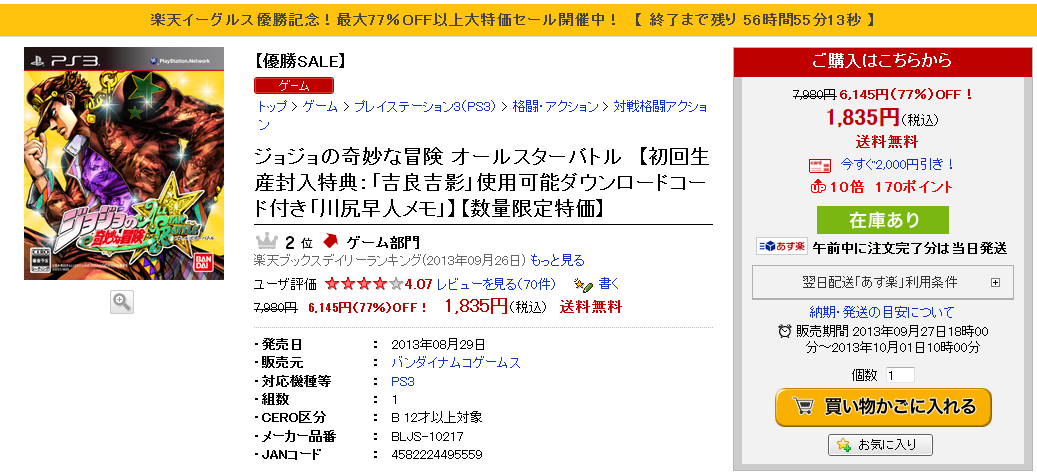Click the red arrow next to ゲーム部門
This screenshot has height=476, width=1037.
click(x=330, y=241)
